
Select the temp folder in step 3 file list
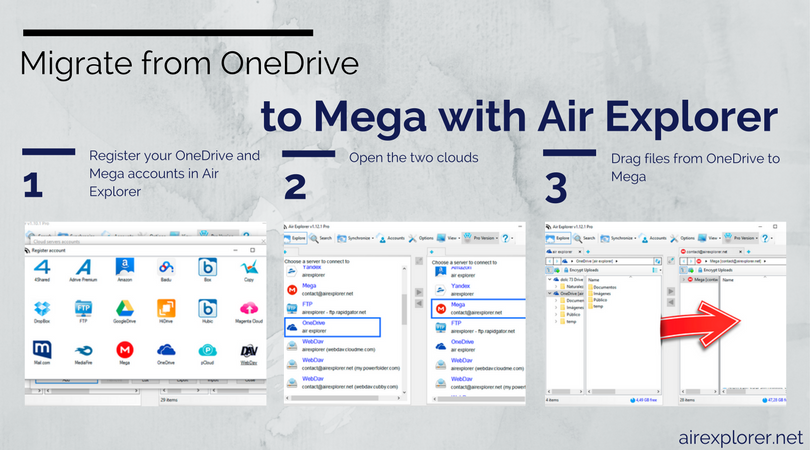pyautogui.click(x=596, y=306)
